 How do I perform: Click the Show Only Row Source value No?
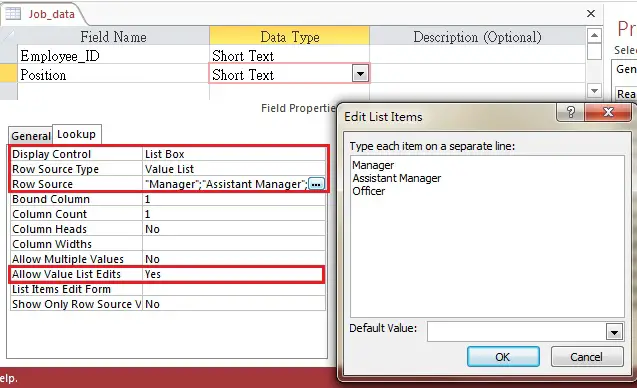coord(234,304)
